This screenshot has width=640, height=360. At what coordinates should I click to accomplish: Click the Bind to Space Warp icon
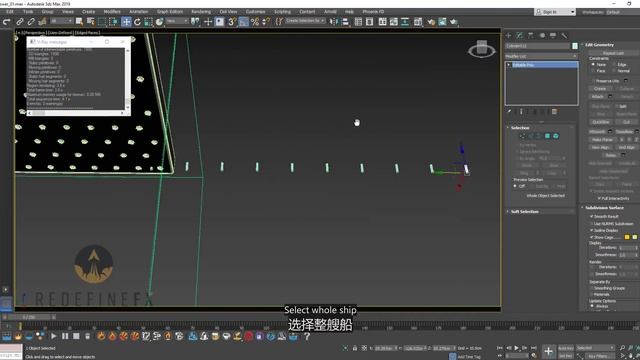(42, 22)
